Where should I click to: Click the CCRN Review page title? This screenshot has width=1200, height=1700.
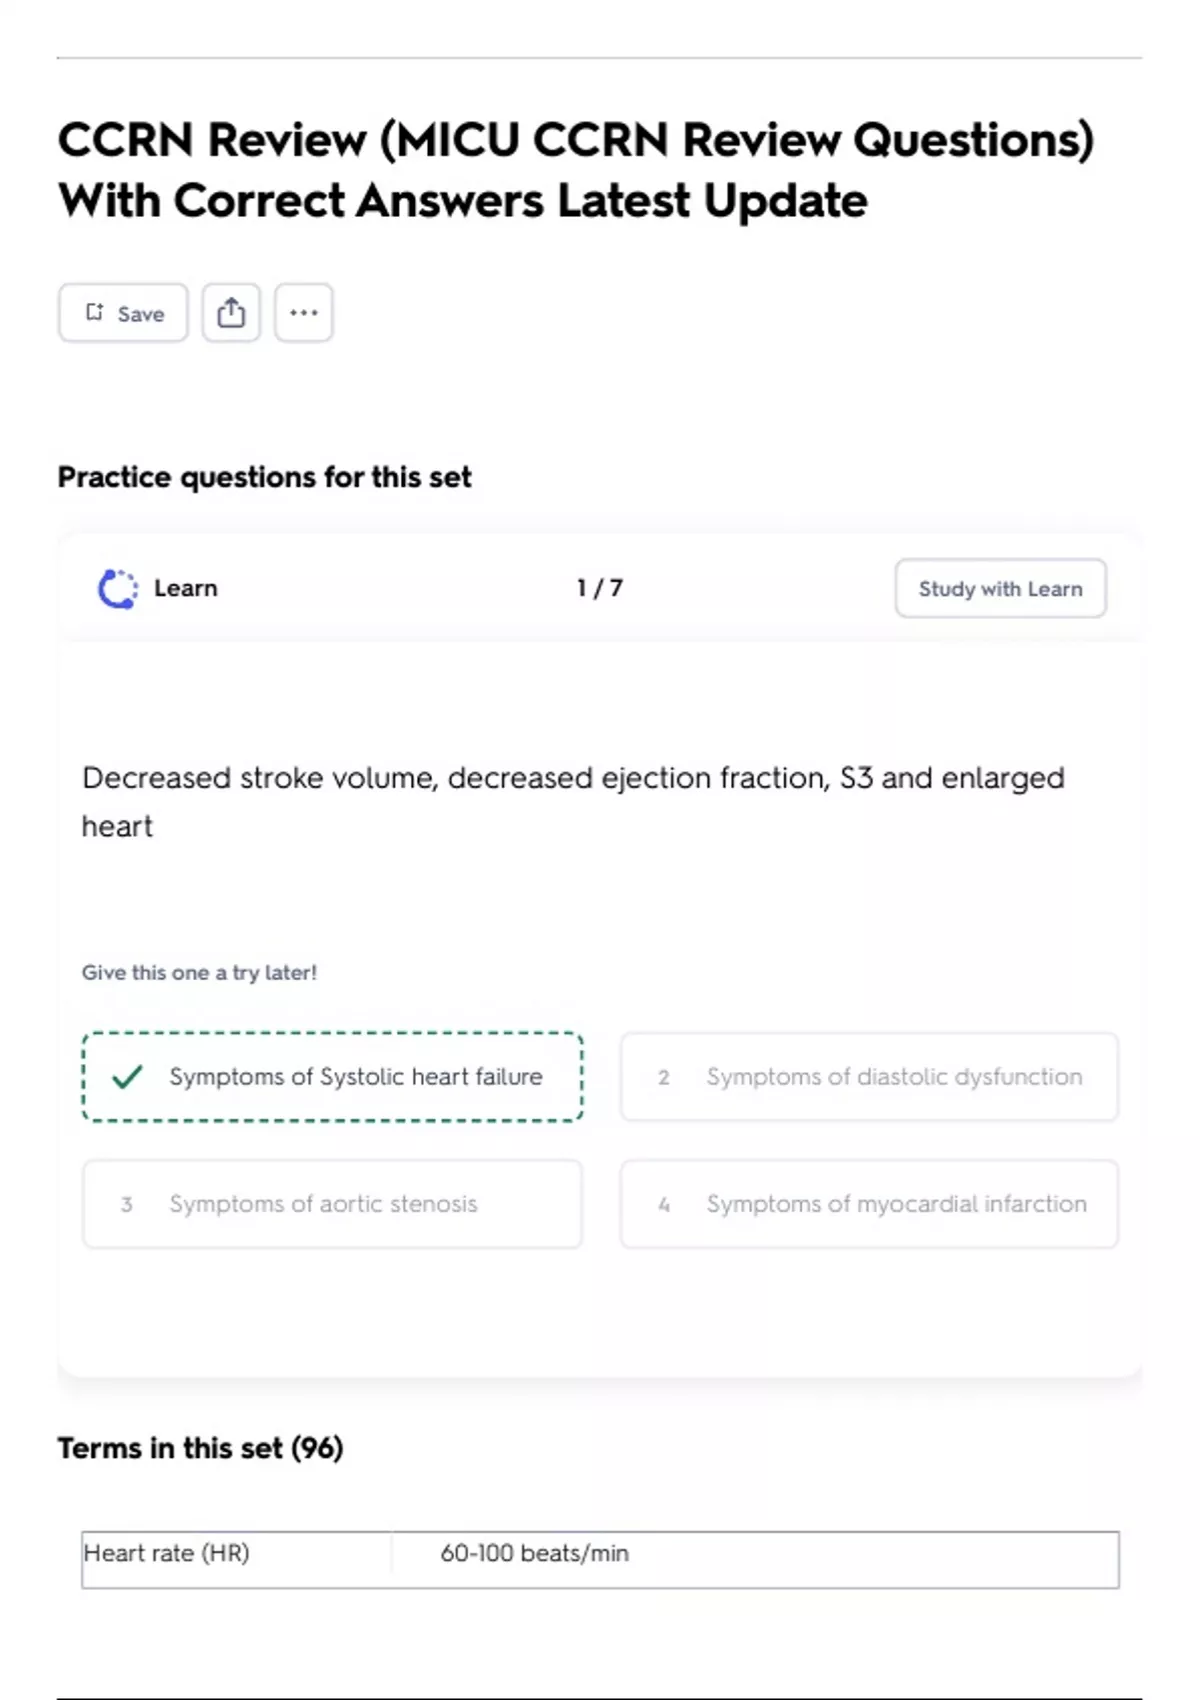tap(576, 170)
